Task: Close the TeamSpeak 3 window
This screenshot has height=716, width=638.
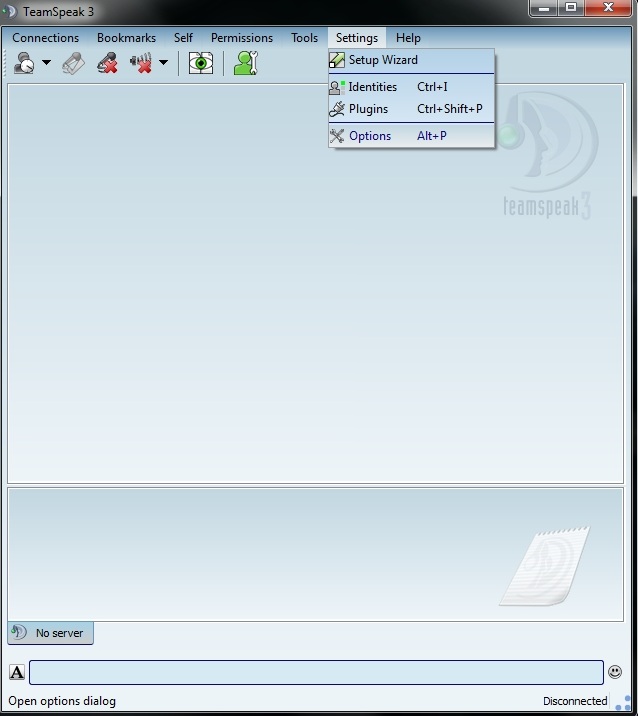Action: (608, 8)
